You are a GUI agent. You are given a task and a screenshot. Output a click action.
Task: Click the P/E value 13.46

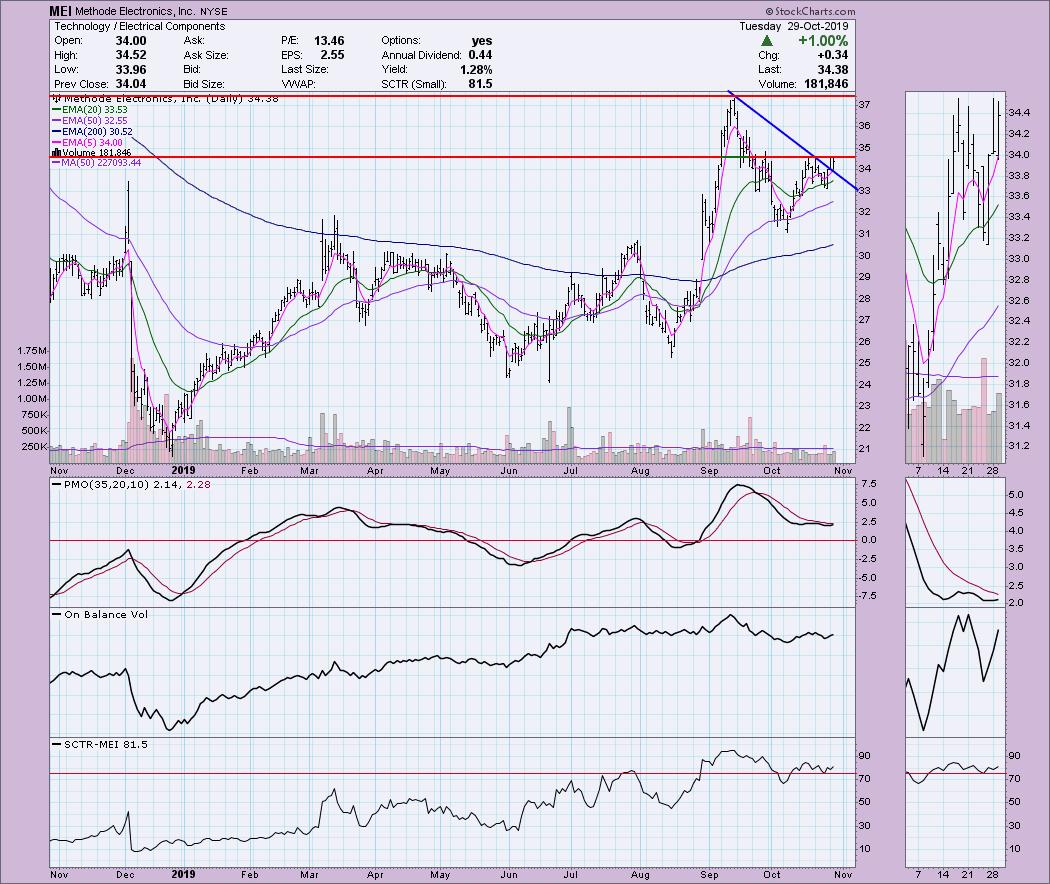point(329,41)
